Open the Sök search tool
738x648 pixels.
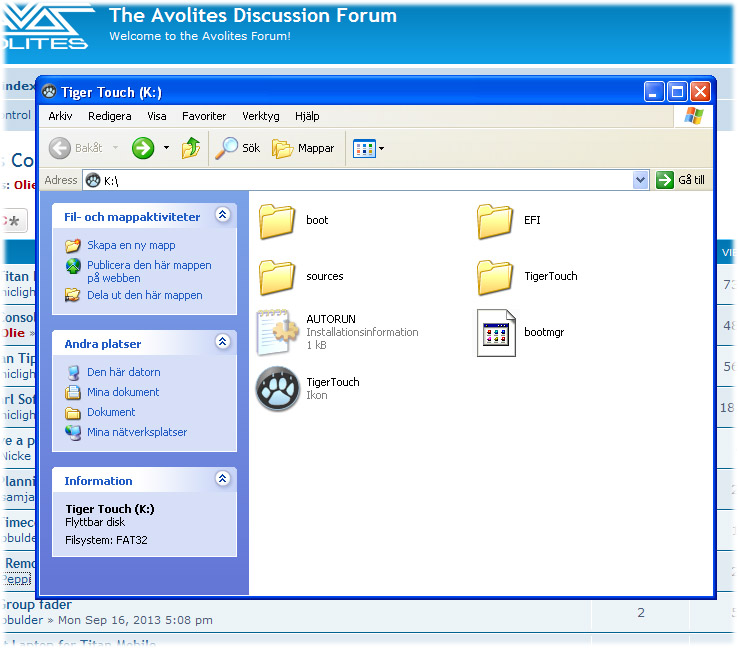(238, 148)
